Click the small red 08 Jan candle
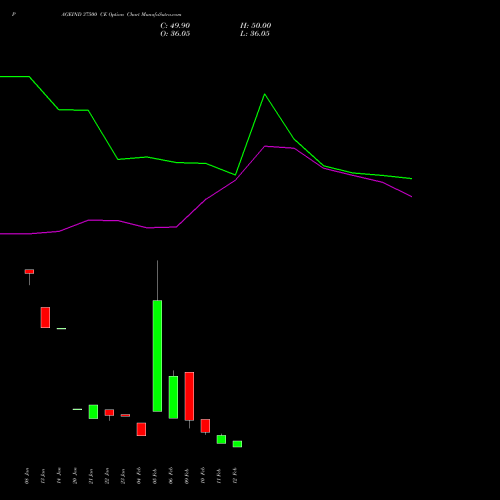The image size is (500, 500). 29,271
